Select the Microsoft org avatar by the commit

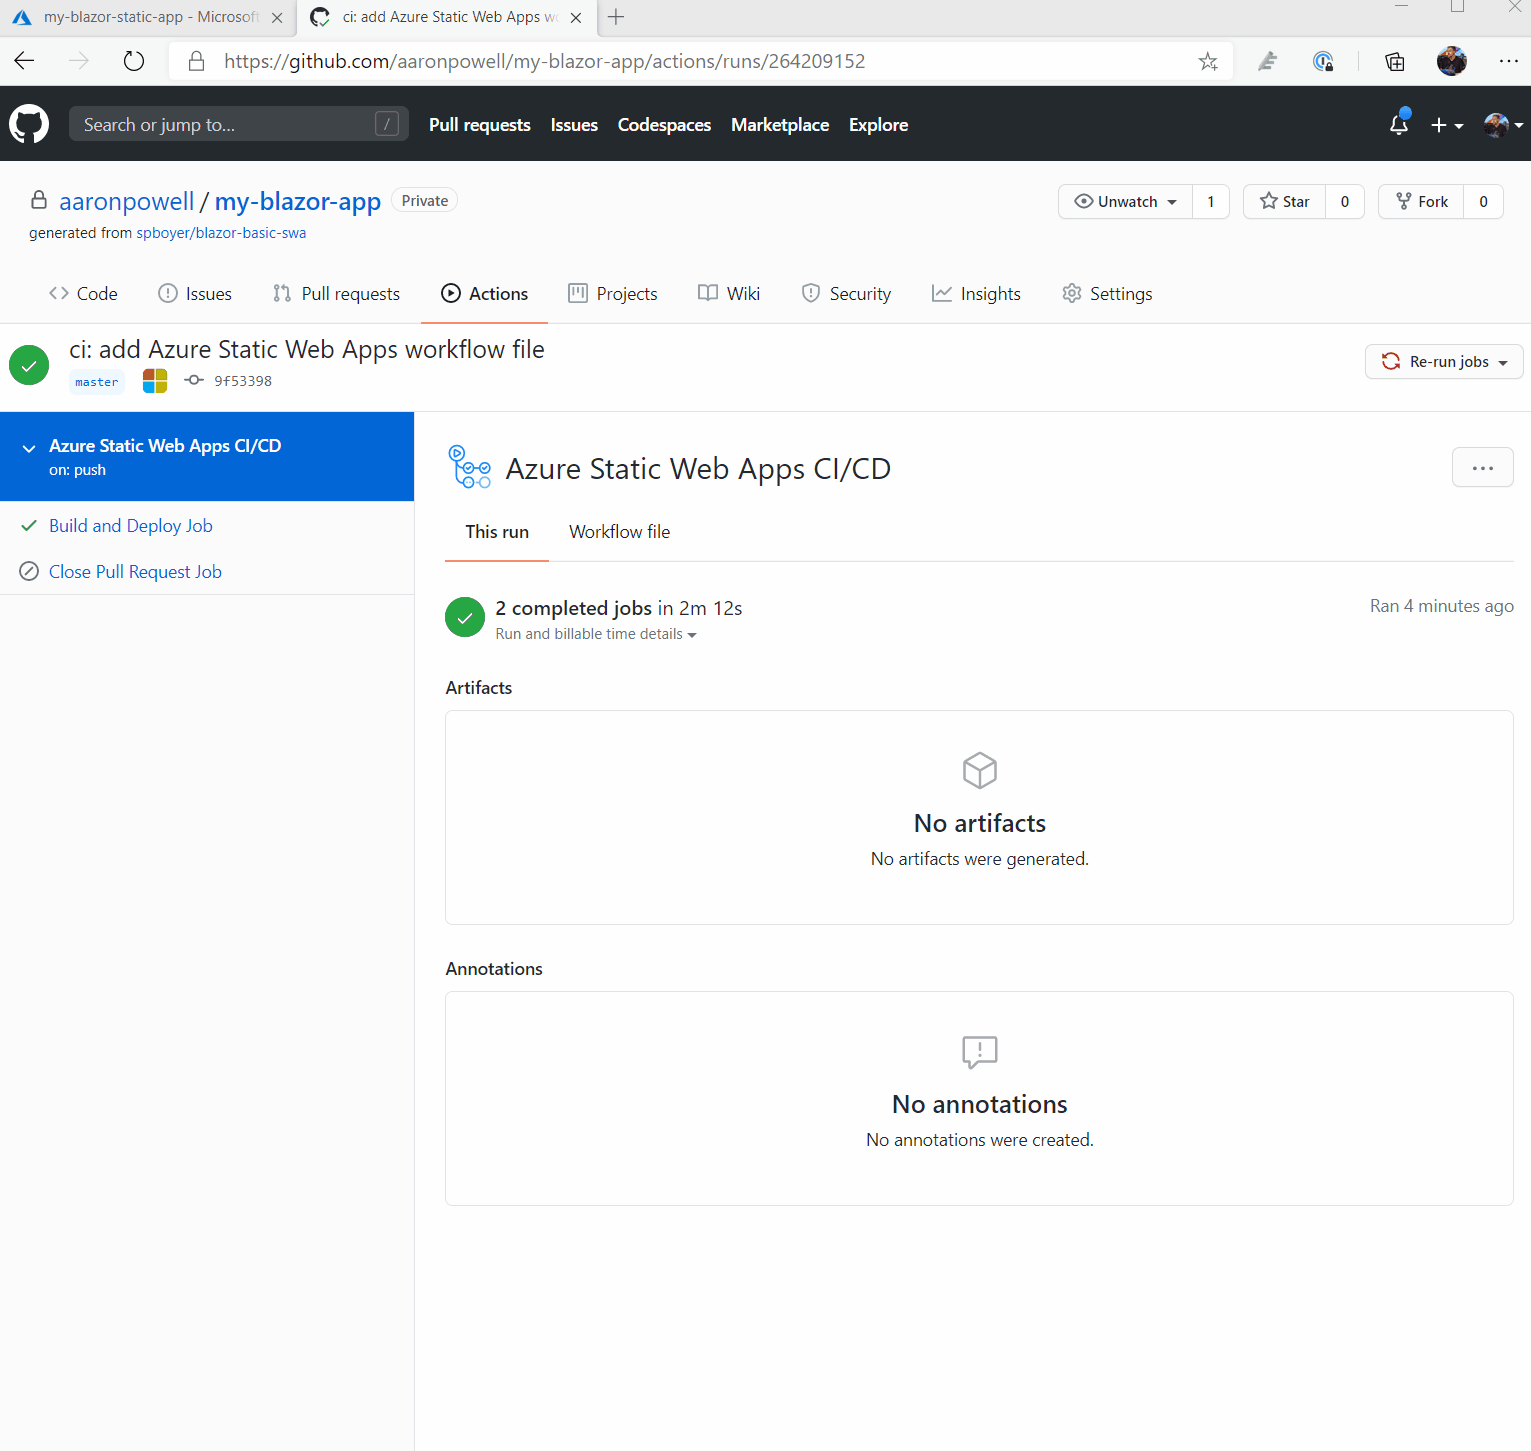pos(154,380)
